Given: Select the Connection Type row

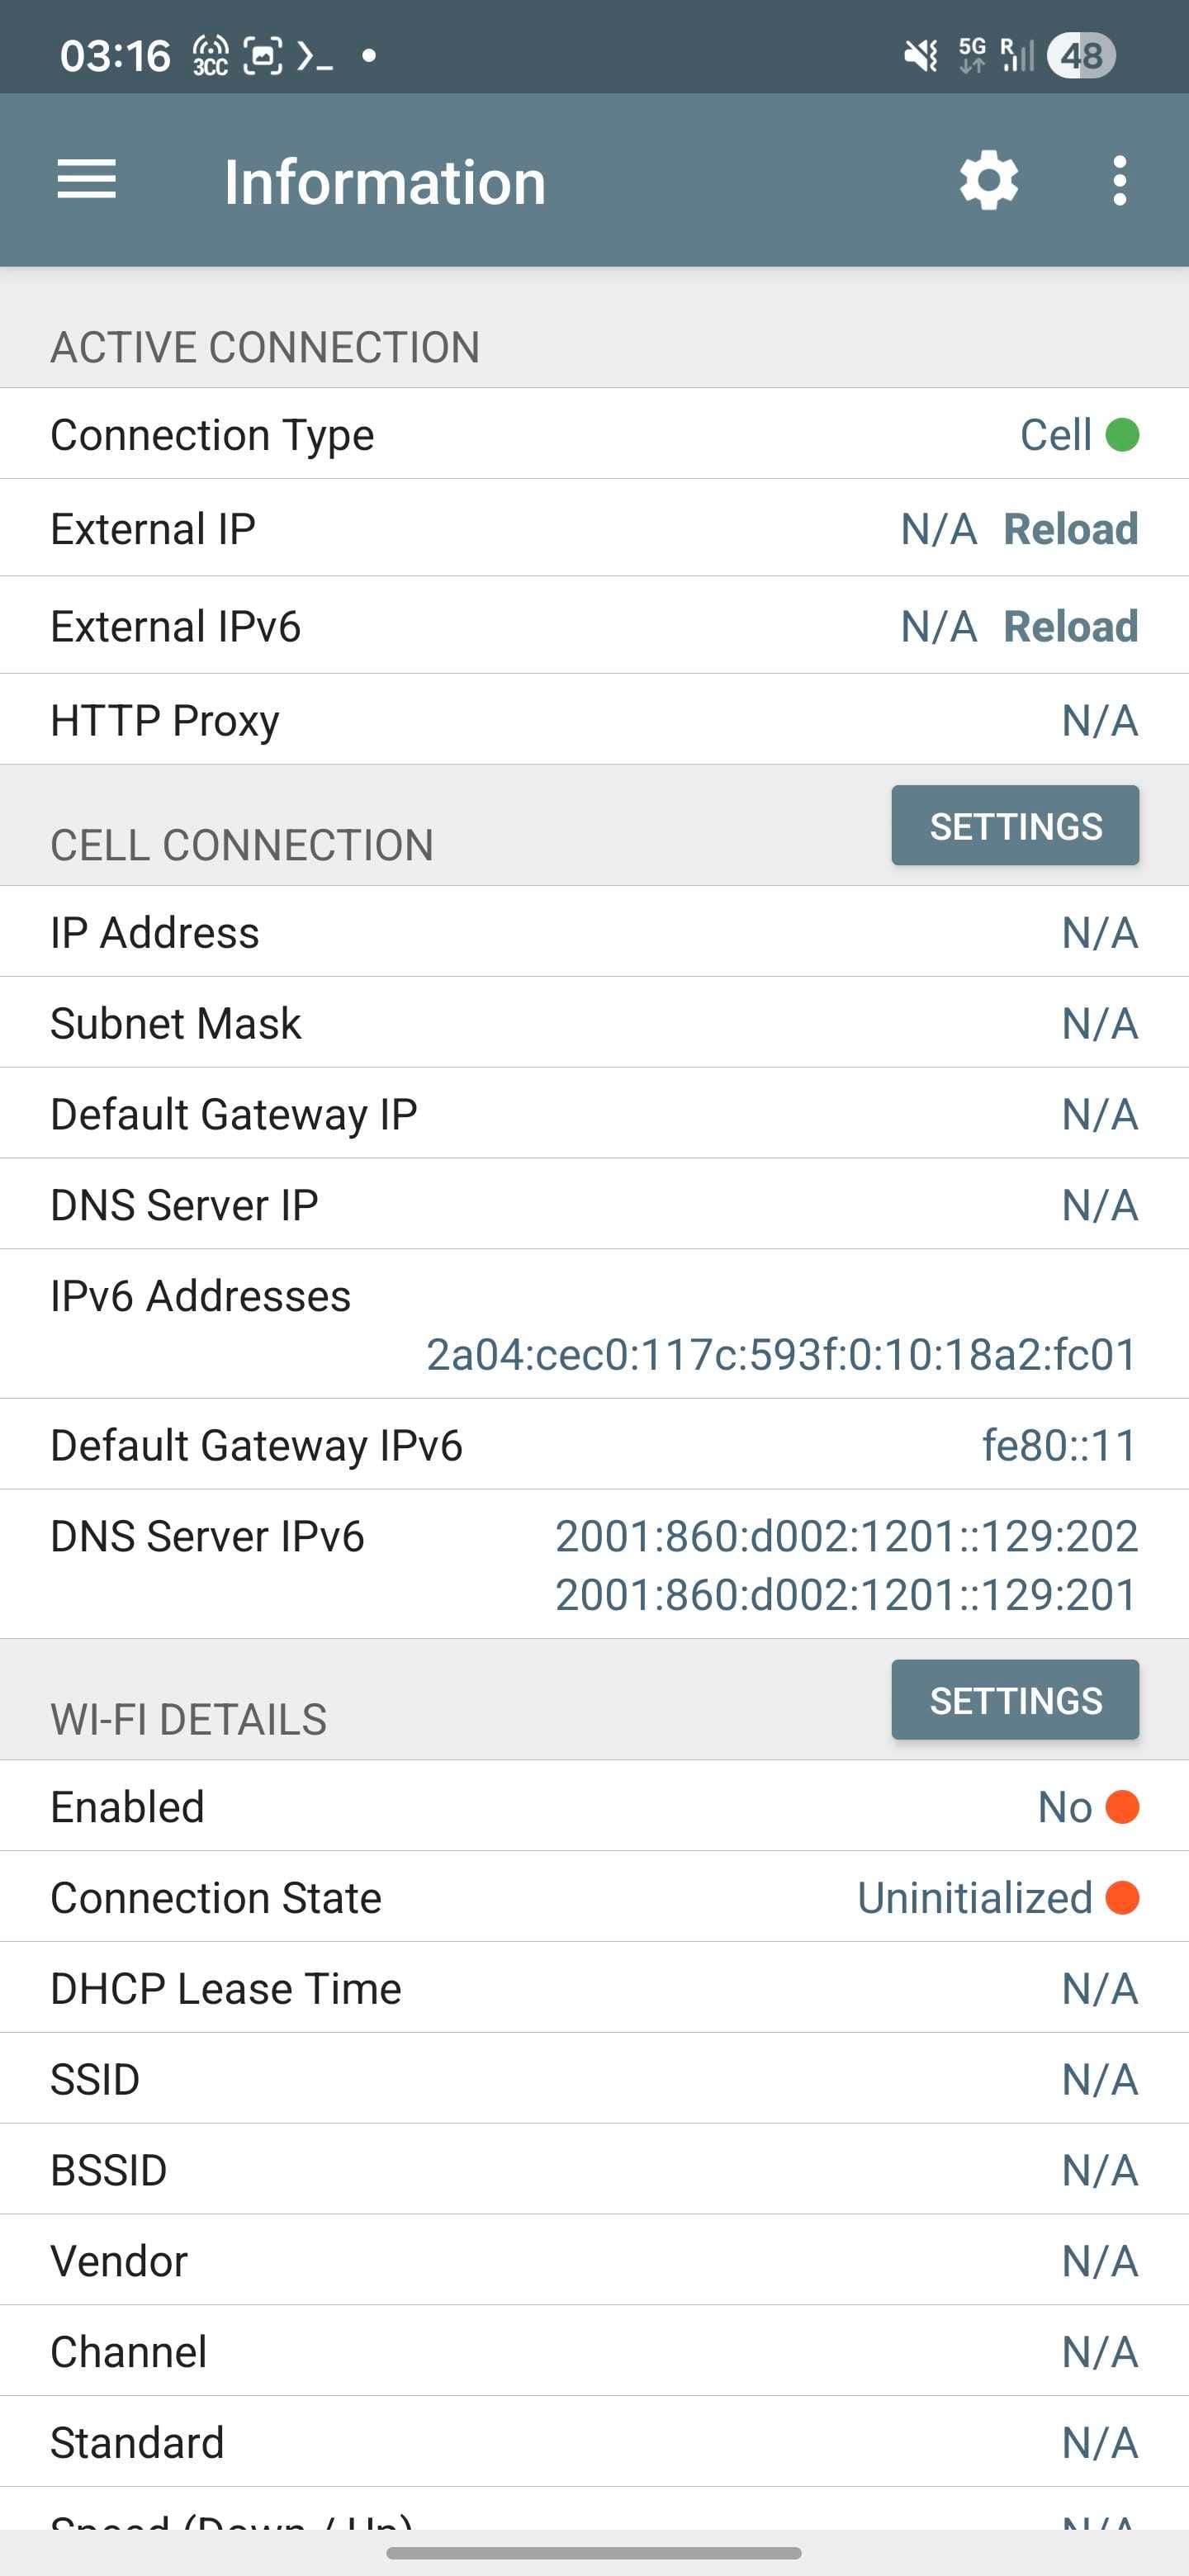Looking at the screenshot, I should tap(594, 434).
